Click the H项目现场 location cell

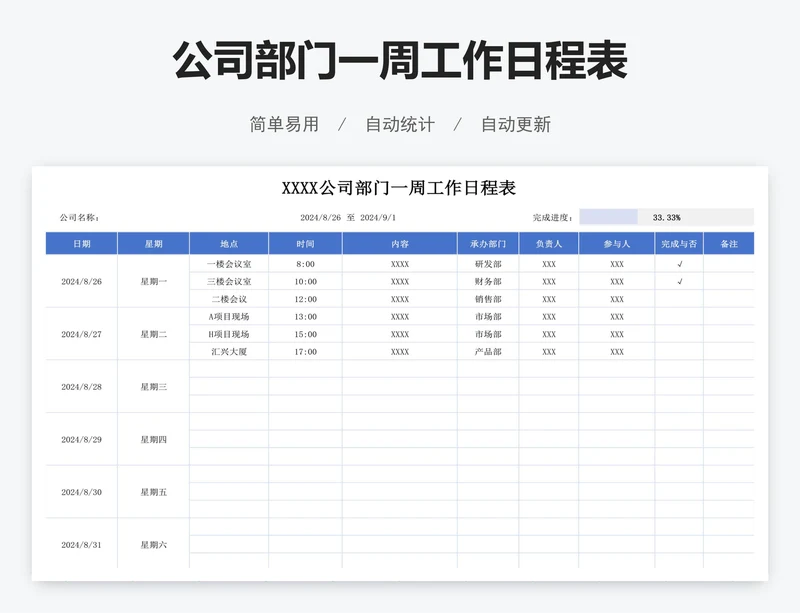coord(229,334)
